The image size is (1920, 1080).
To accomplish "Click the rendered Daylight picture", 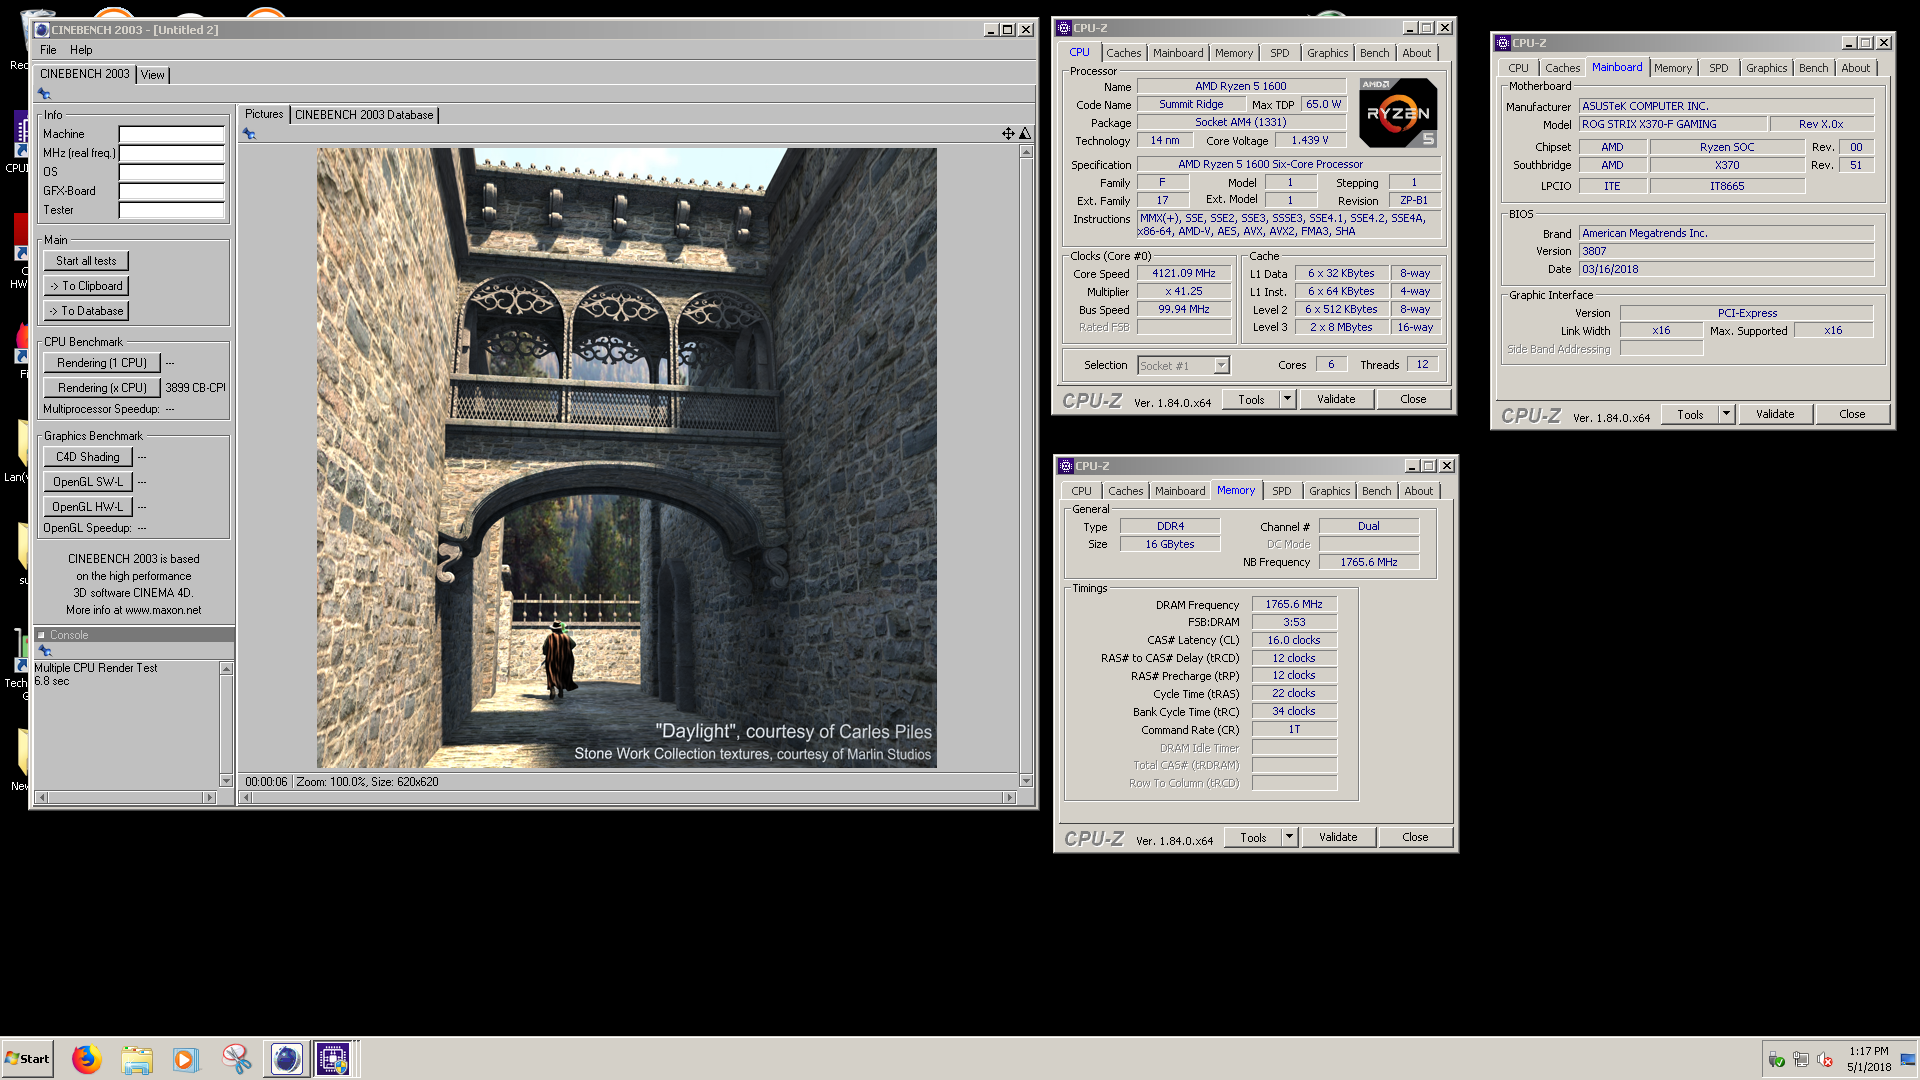I will click(x=627, y=458).
